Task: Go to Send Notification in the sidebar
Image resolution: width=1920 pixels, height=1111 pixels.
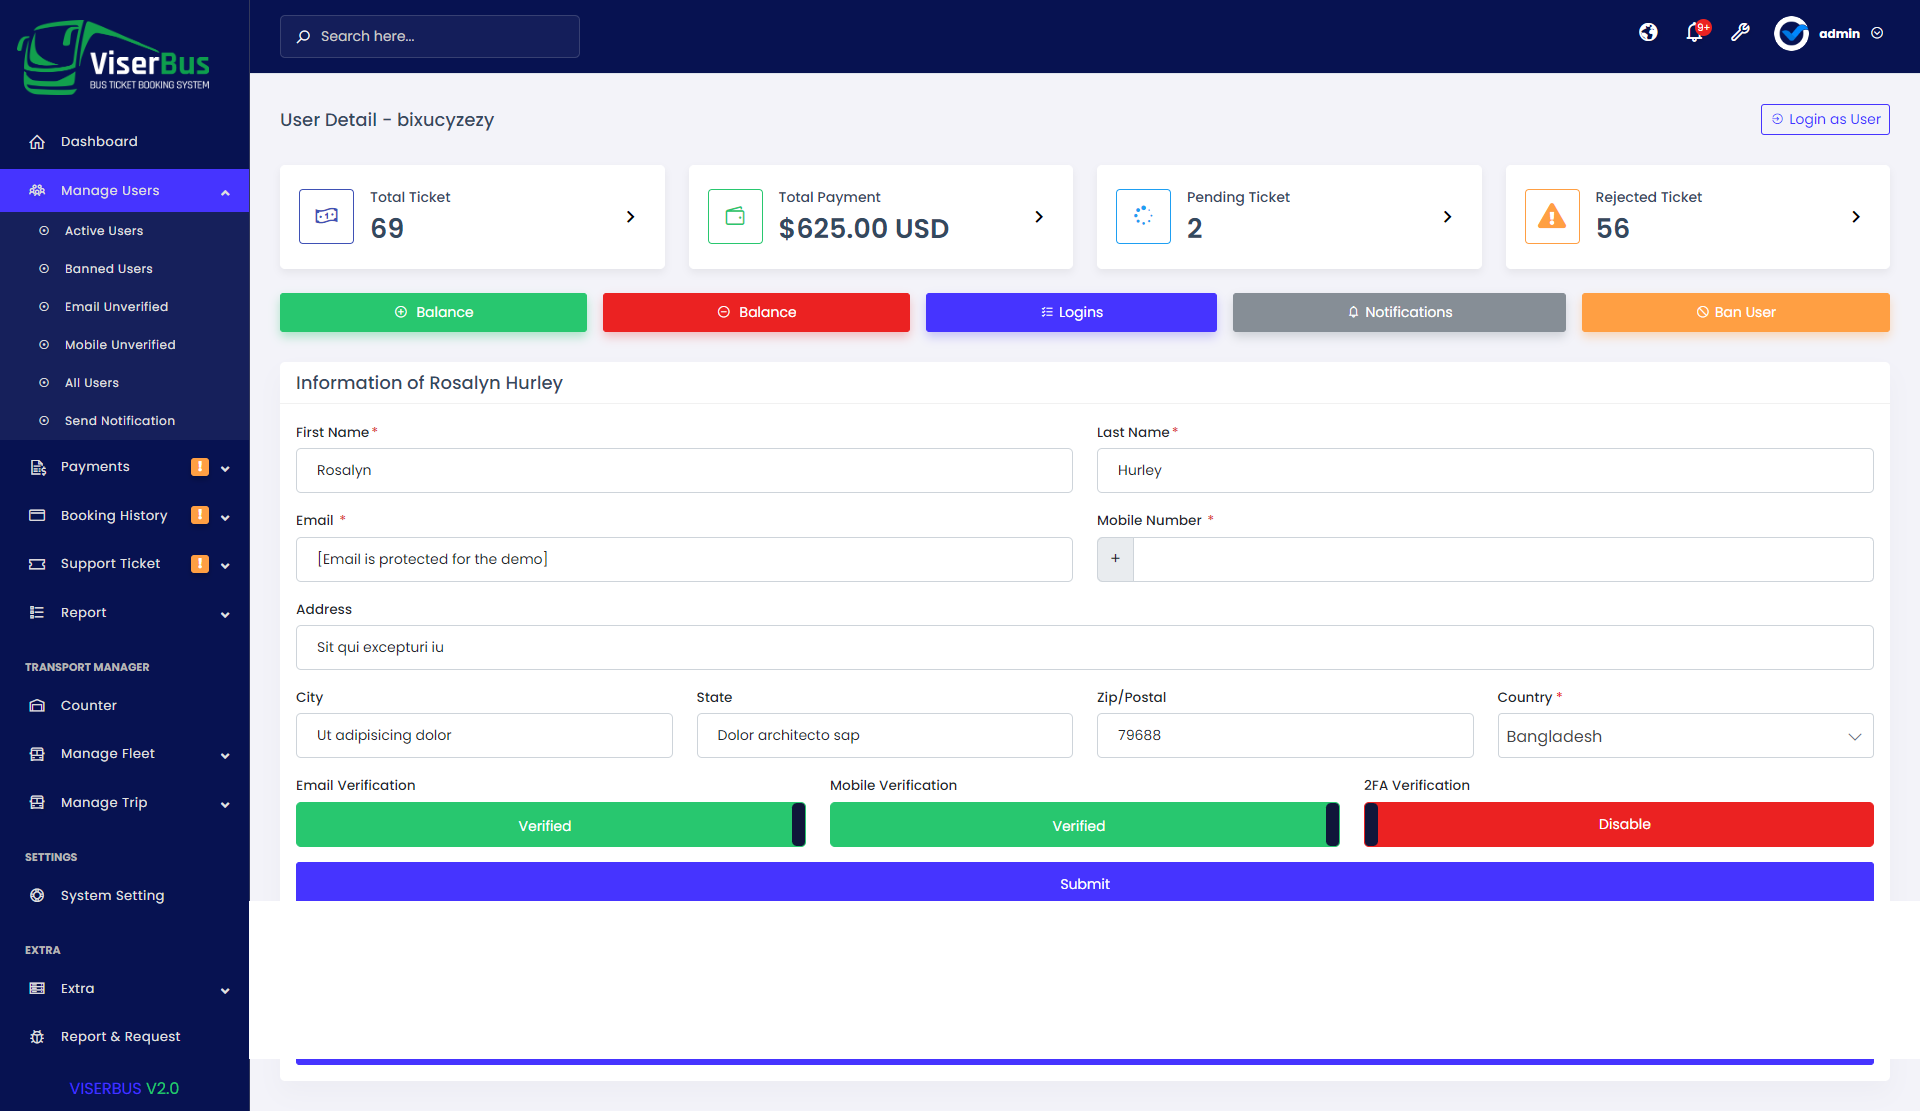Action: click(119, 420)
